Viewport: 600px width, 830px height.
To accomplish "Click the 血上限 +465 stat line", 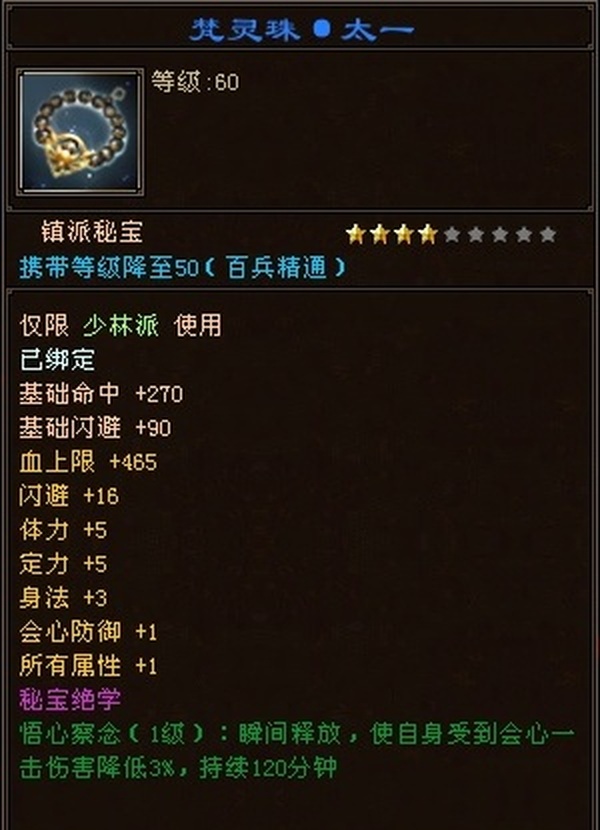I will point(88,462).
